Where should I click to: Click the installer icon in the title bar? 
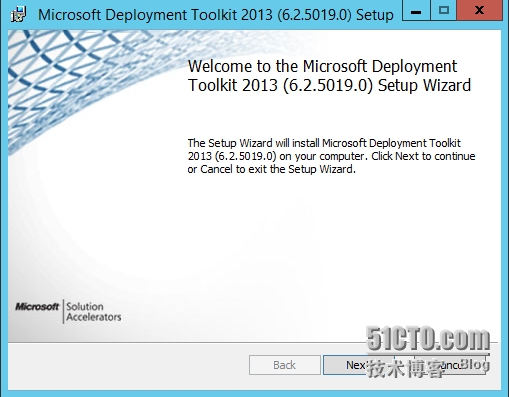(x=18, y=15)
